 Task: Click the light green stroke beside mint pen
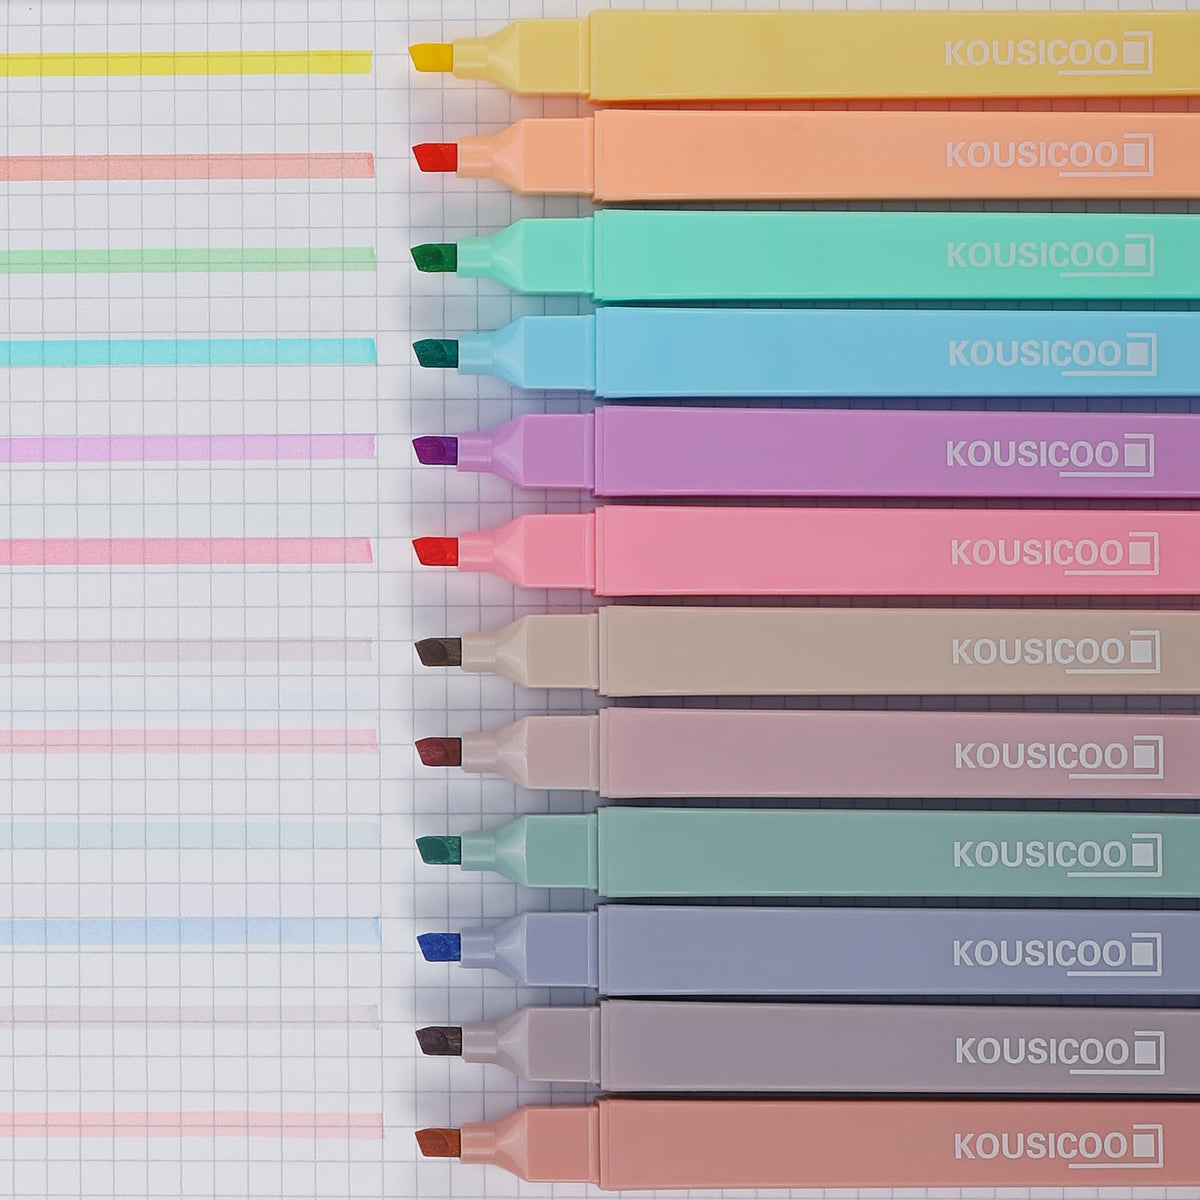pyautogui.click(x=188, y=260)
